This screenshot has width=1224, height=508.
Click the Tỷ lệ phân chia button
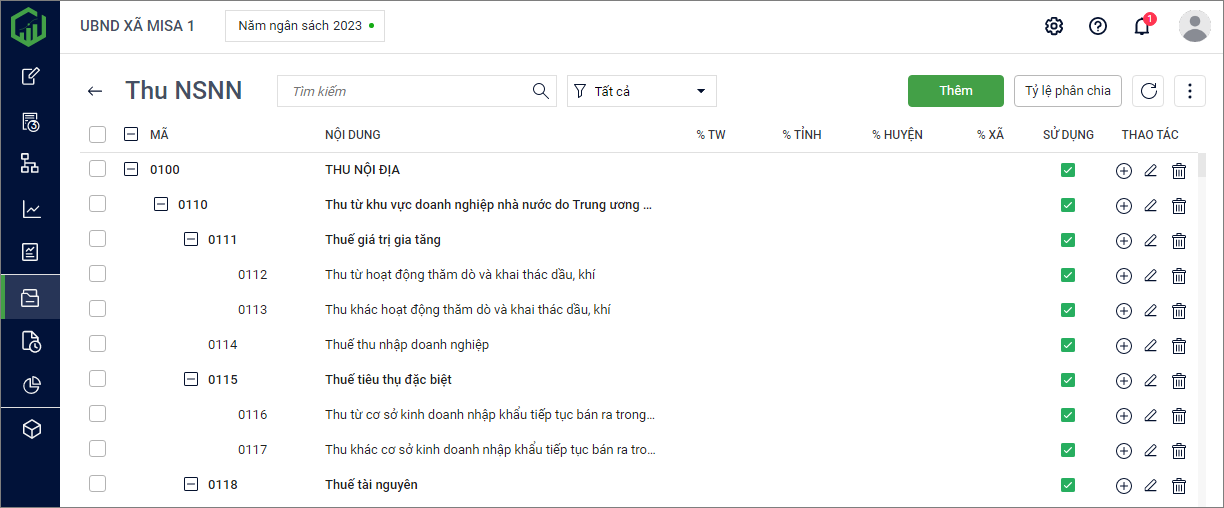(1067, 91)
